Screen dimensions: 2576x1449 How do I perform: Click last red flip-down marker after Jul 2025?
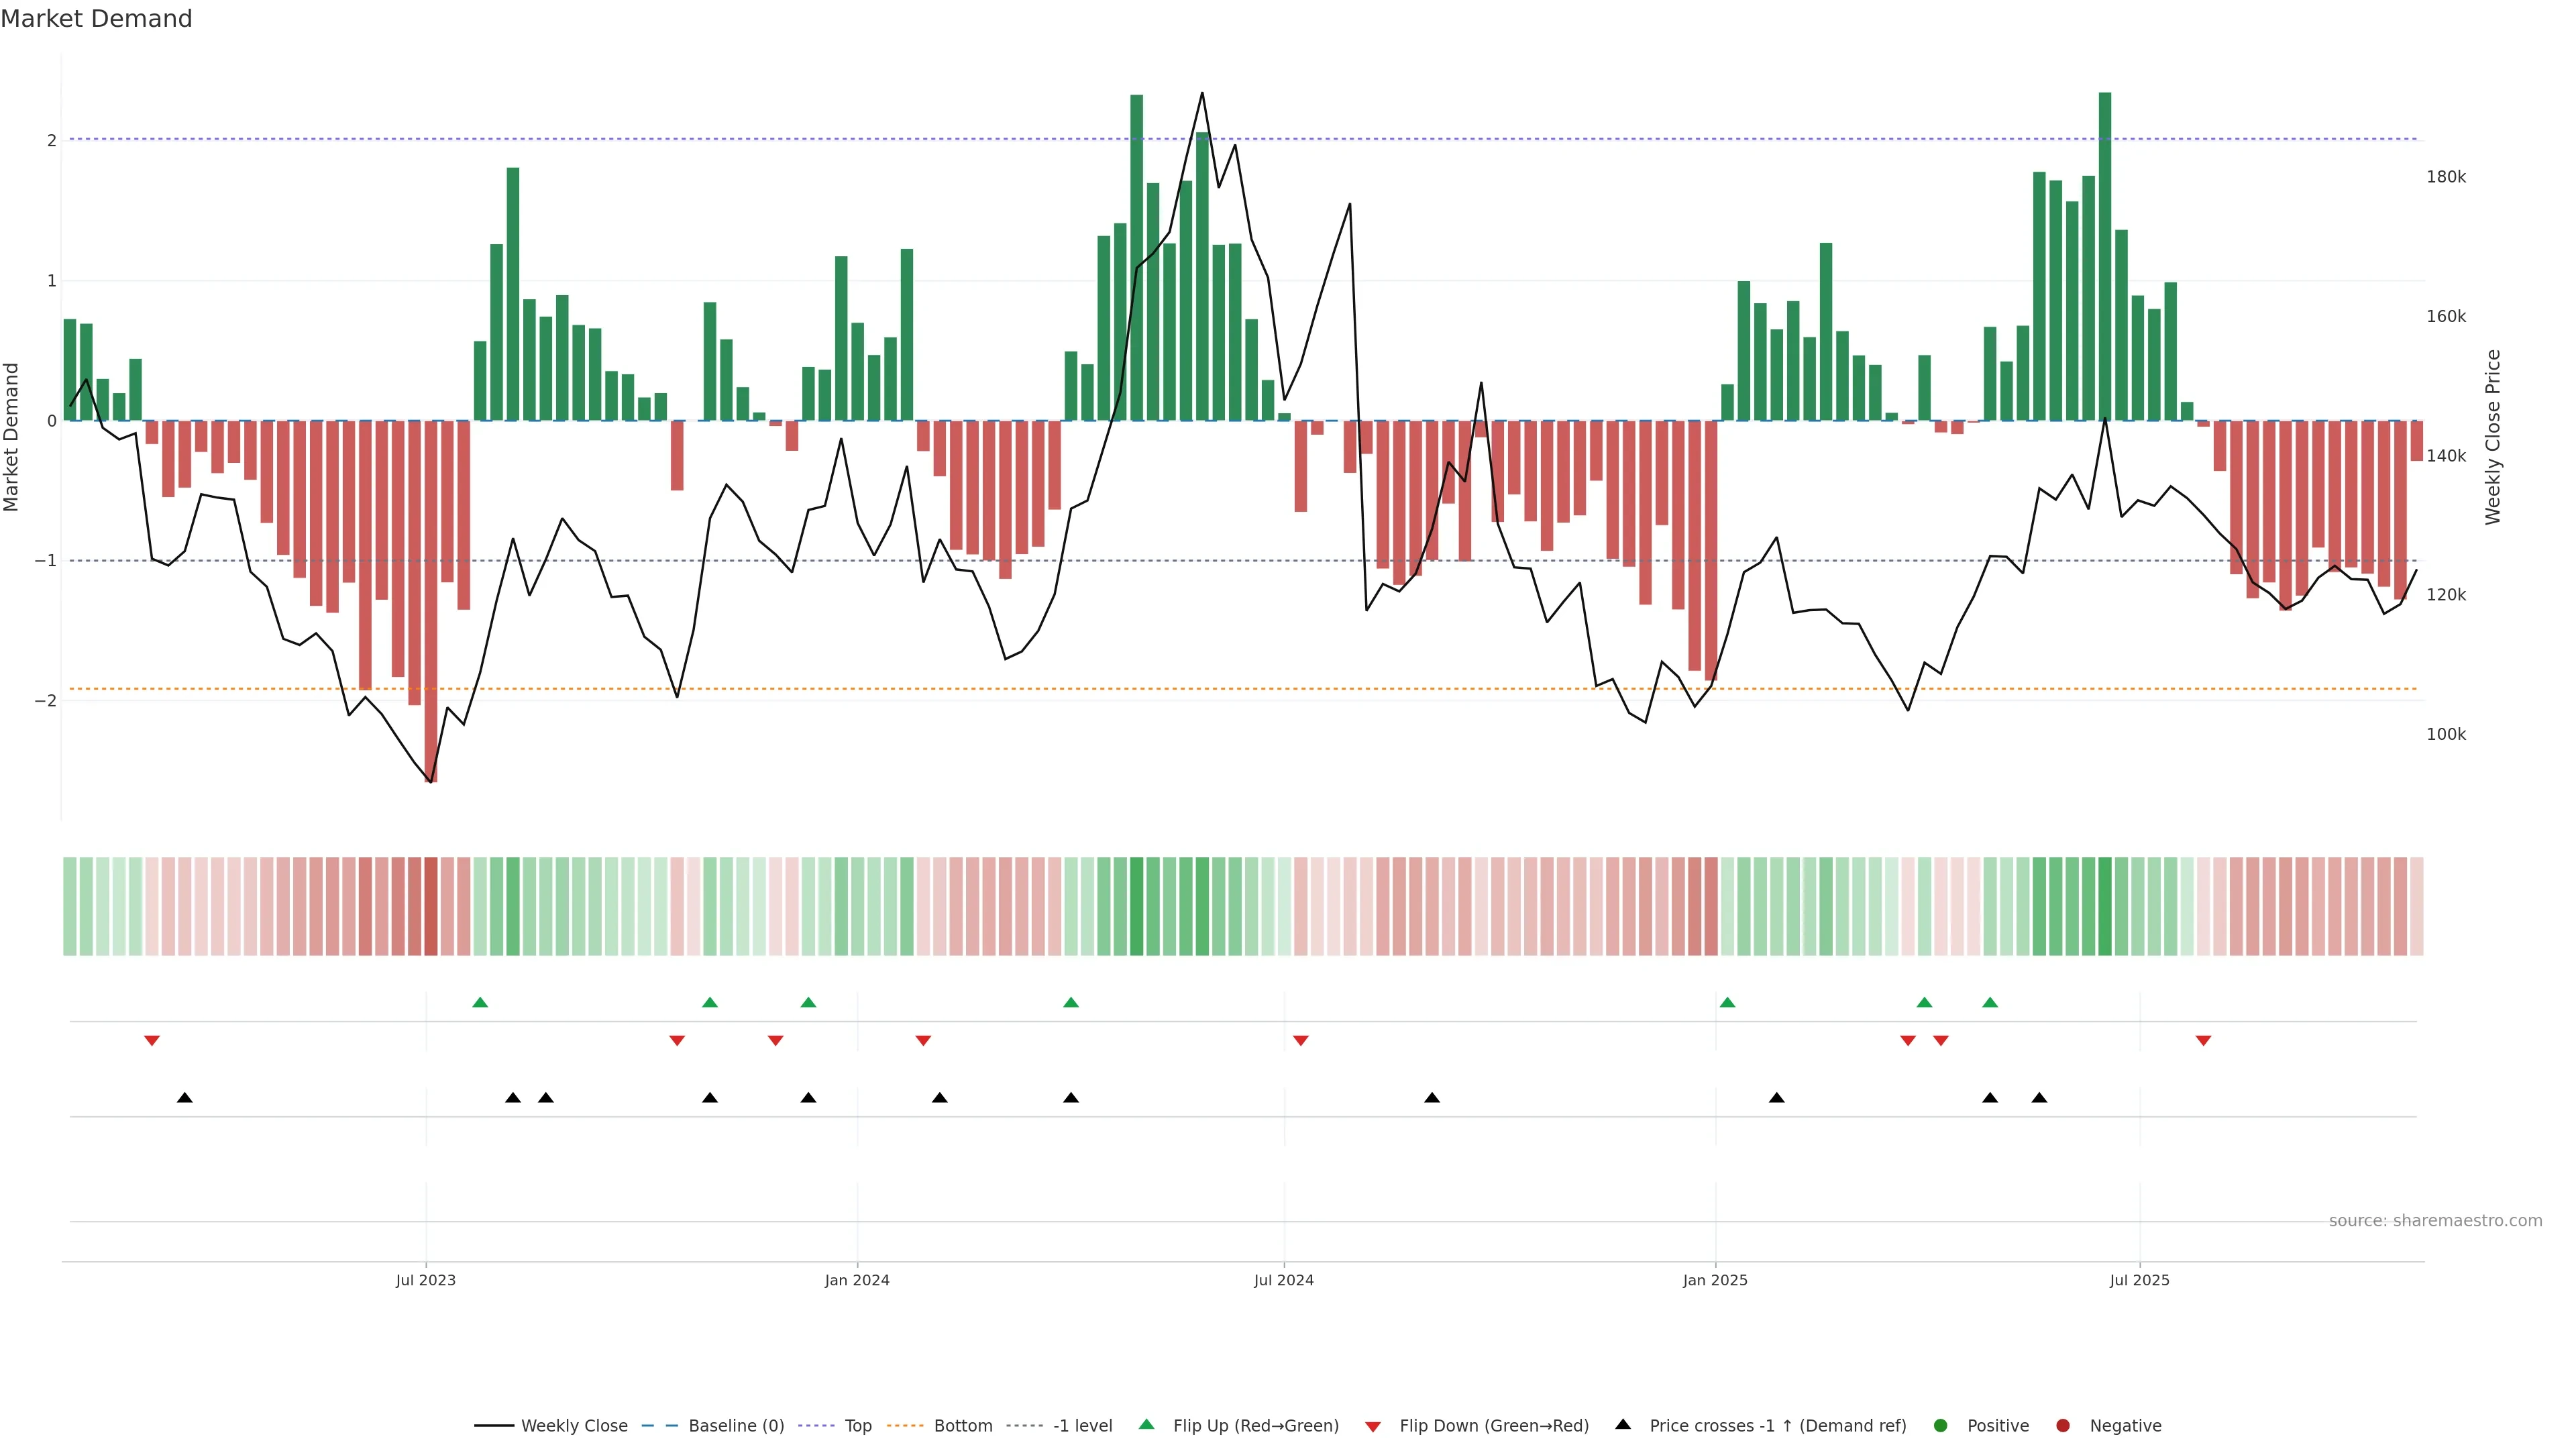pos(2203,1041)
